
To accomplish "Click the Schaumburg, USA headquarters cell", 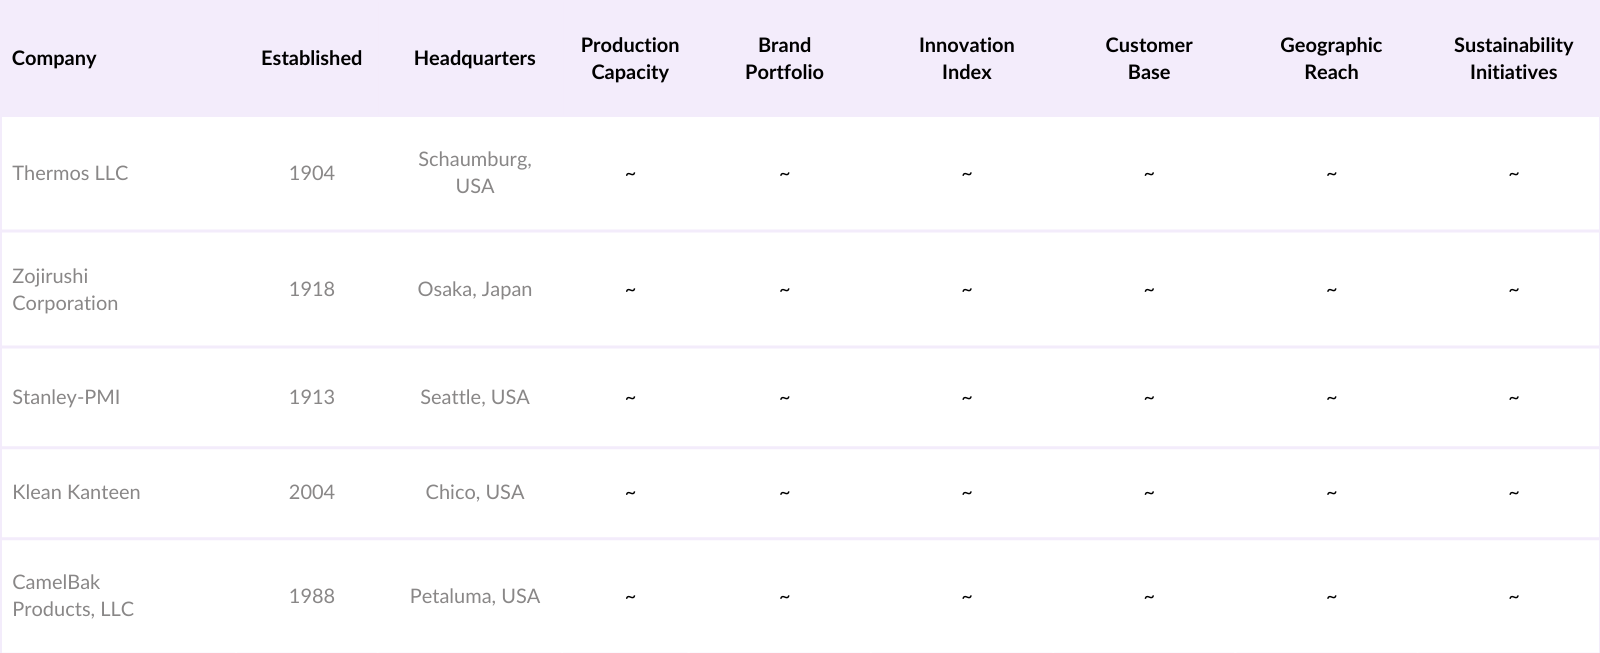I will tap(474, 173).
